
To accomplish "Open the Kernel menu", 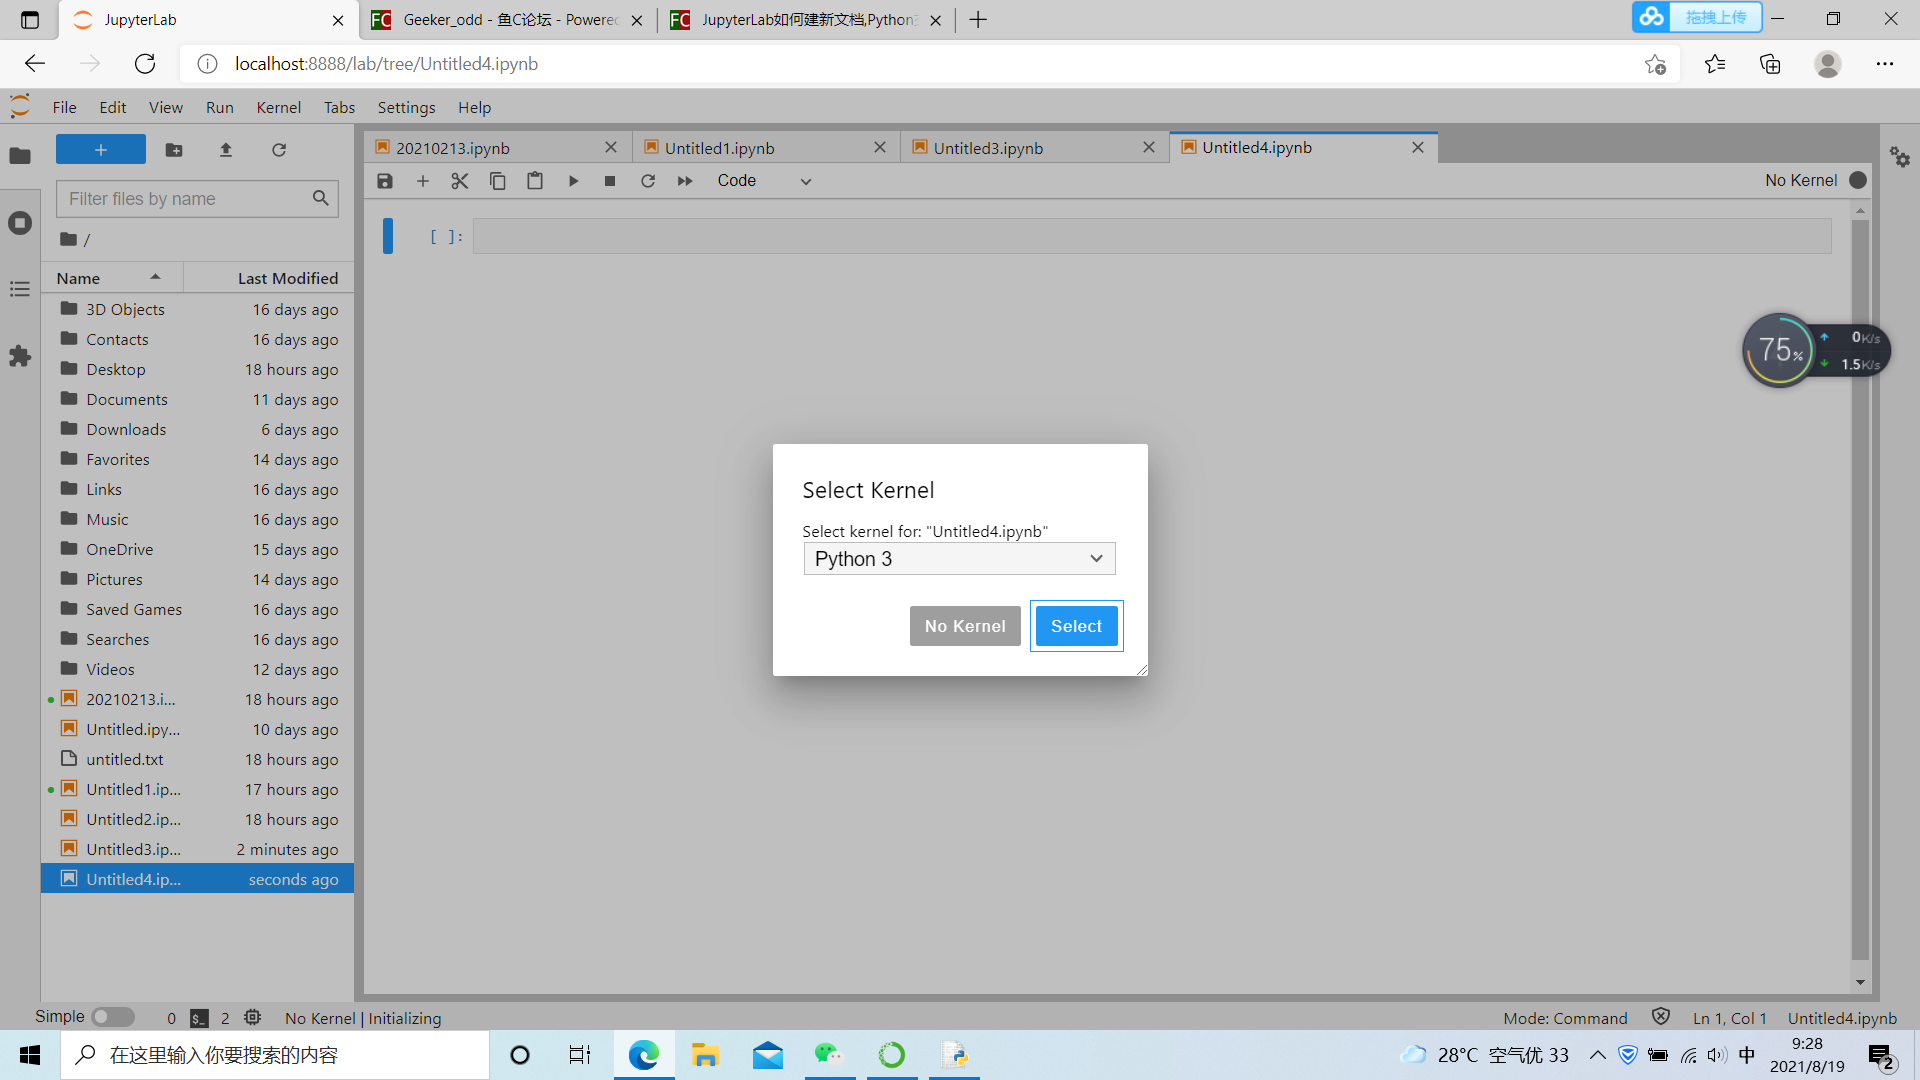I will point(279,107).
